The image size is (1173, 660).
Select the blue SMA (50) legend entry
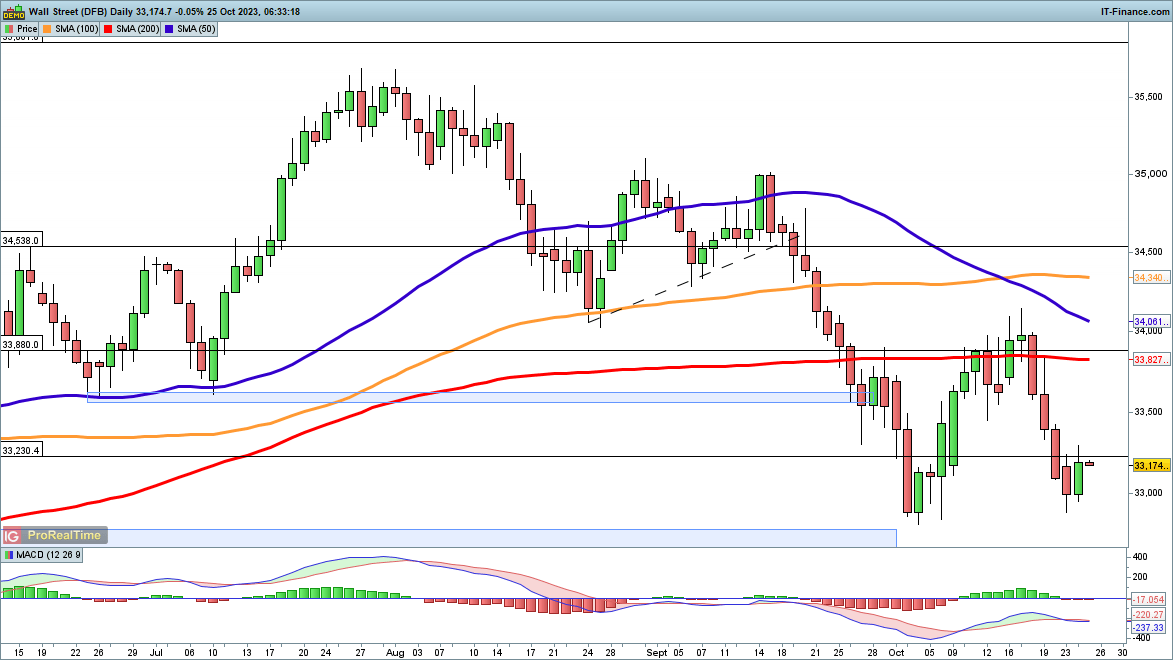click(x=190, y=29)
